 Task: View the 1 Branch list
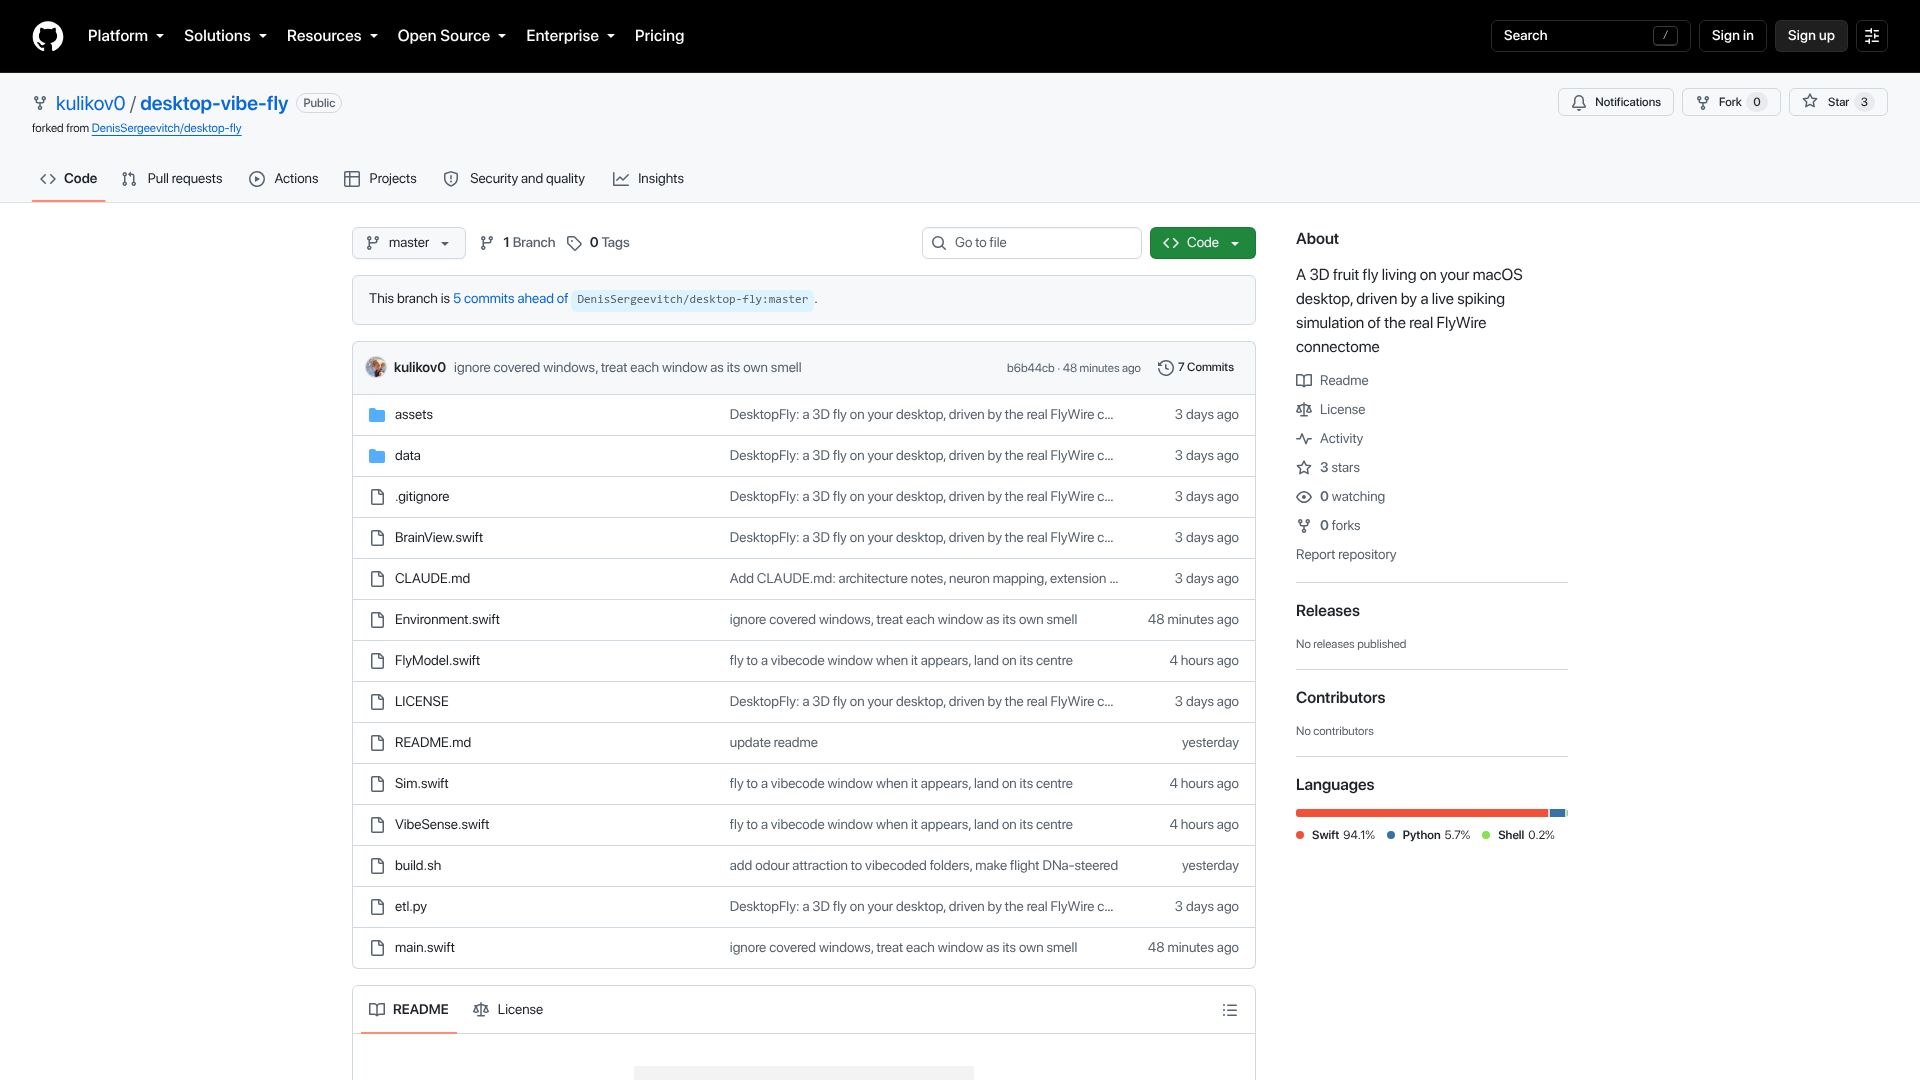[517, 243]
